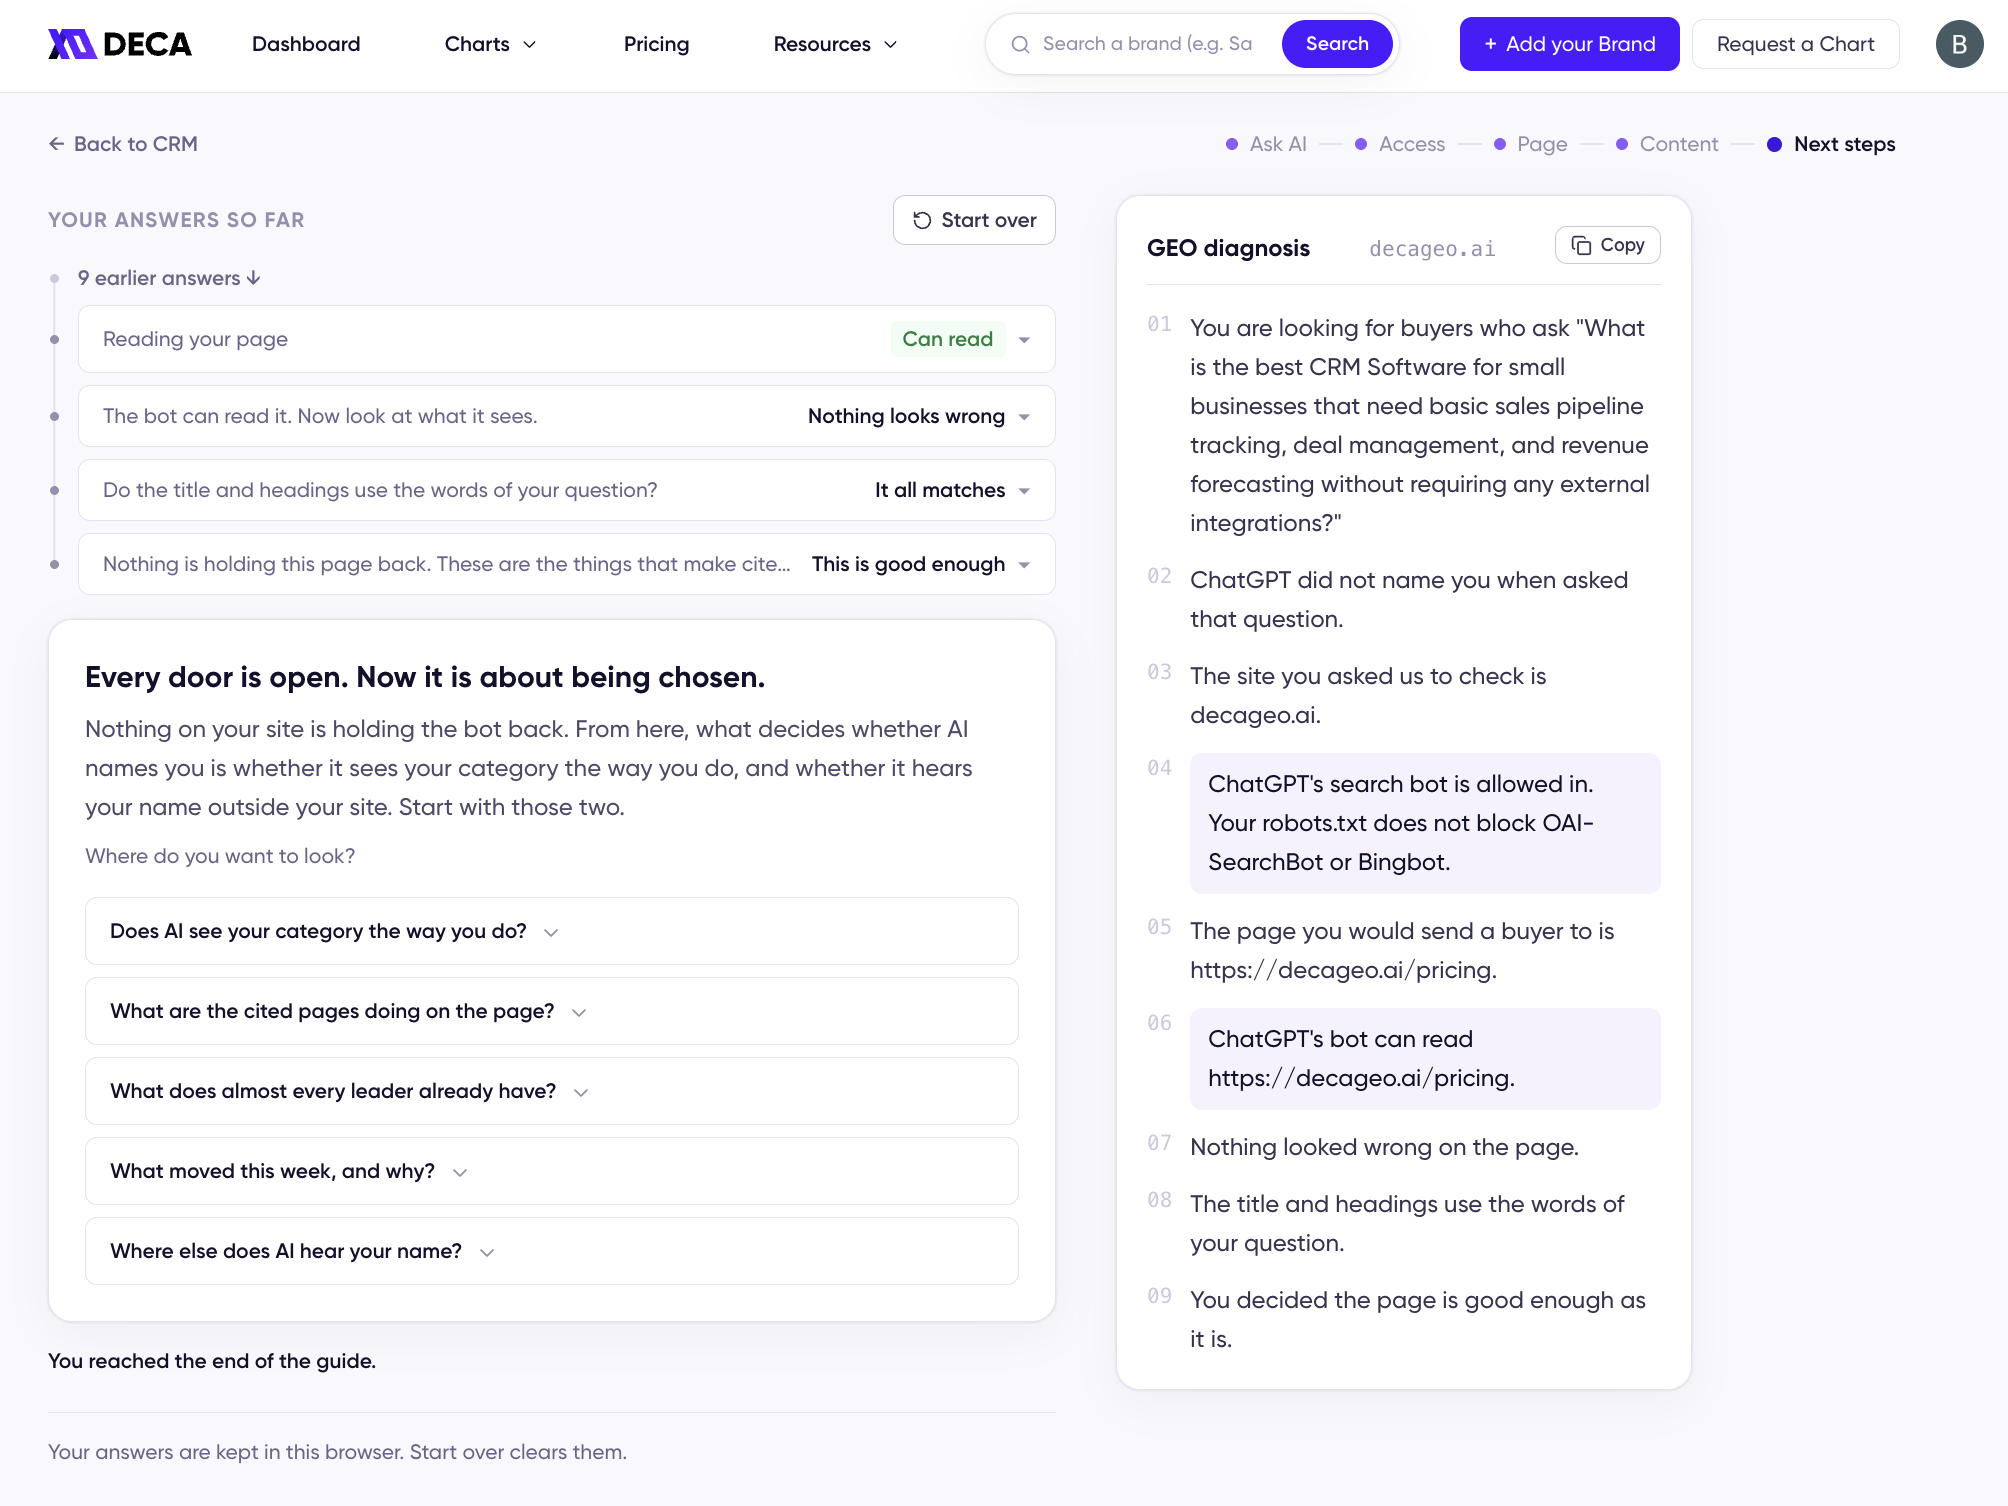Image resolution: width=2008 pixels, height=1506 pixels.
Task: Click diagnosis line Nothing looked wrong on the page
Action: pyautogui.click(x=1384, y=1147)
